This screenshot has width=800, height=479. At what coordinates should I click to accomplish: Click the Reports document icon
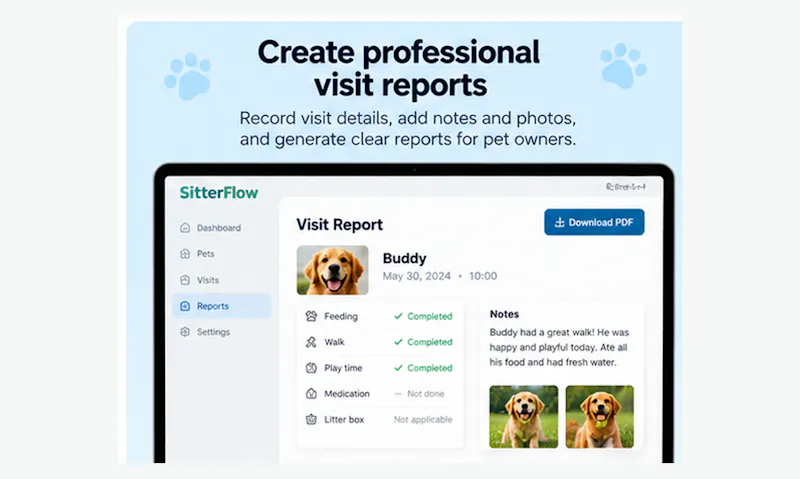(185, 306)
